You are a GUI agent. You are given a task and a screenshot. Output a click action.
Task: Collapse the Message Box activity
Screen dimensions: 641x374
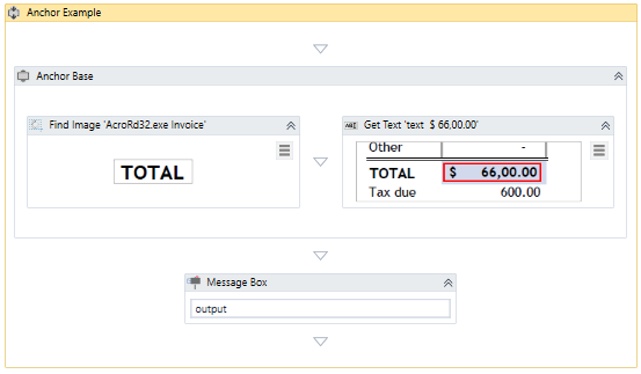click(448, 283)
